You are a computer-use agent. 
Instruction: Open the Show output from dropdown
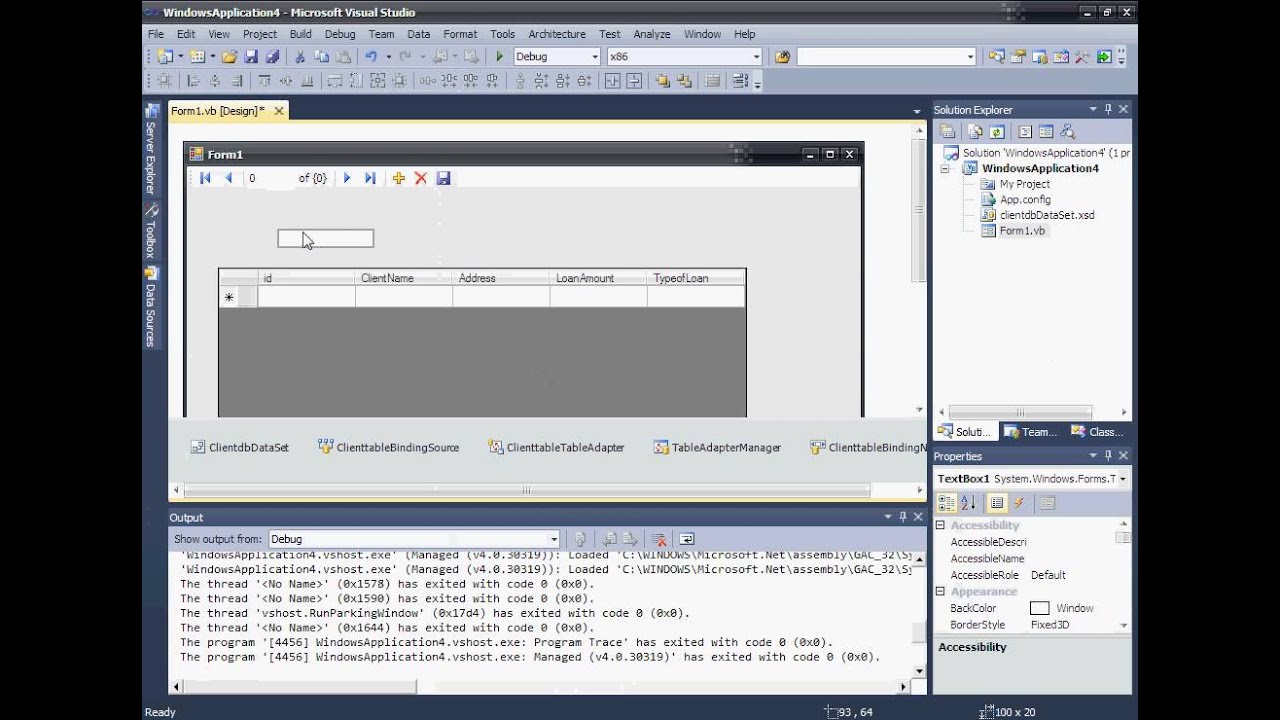(554, 539)
